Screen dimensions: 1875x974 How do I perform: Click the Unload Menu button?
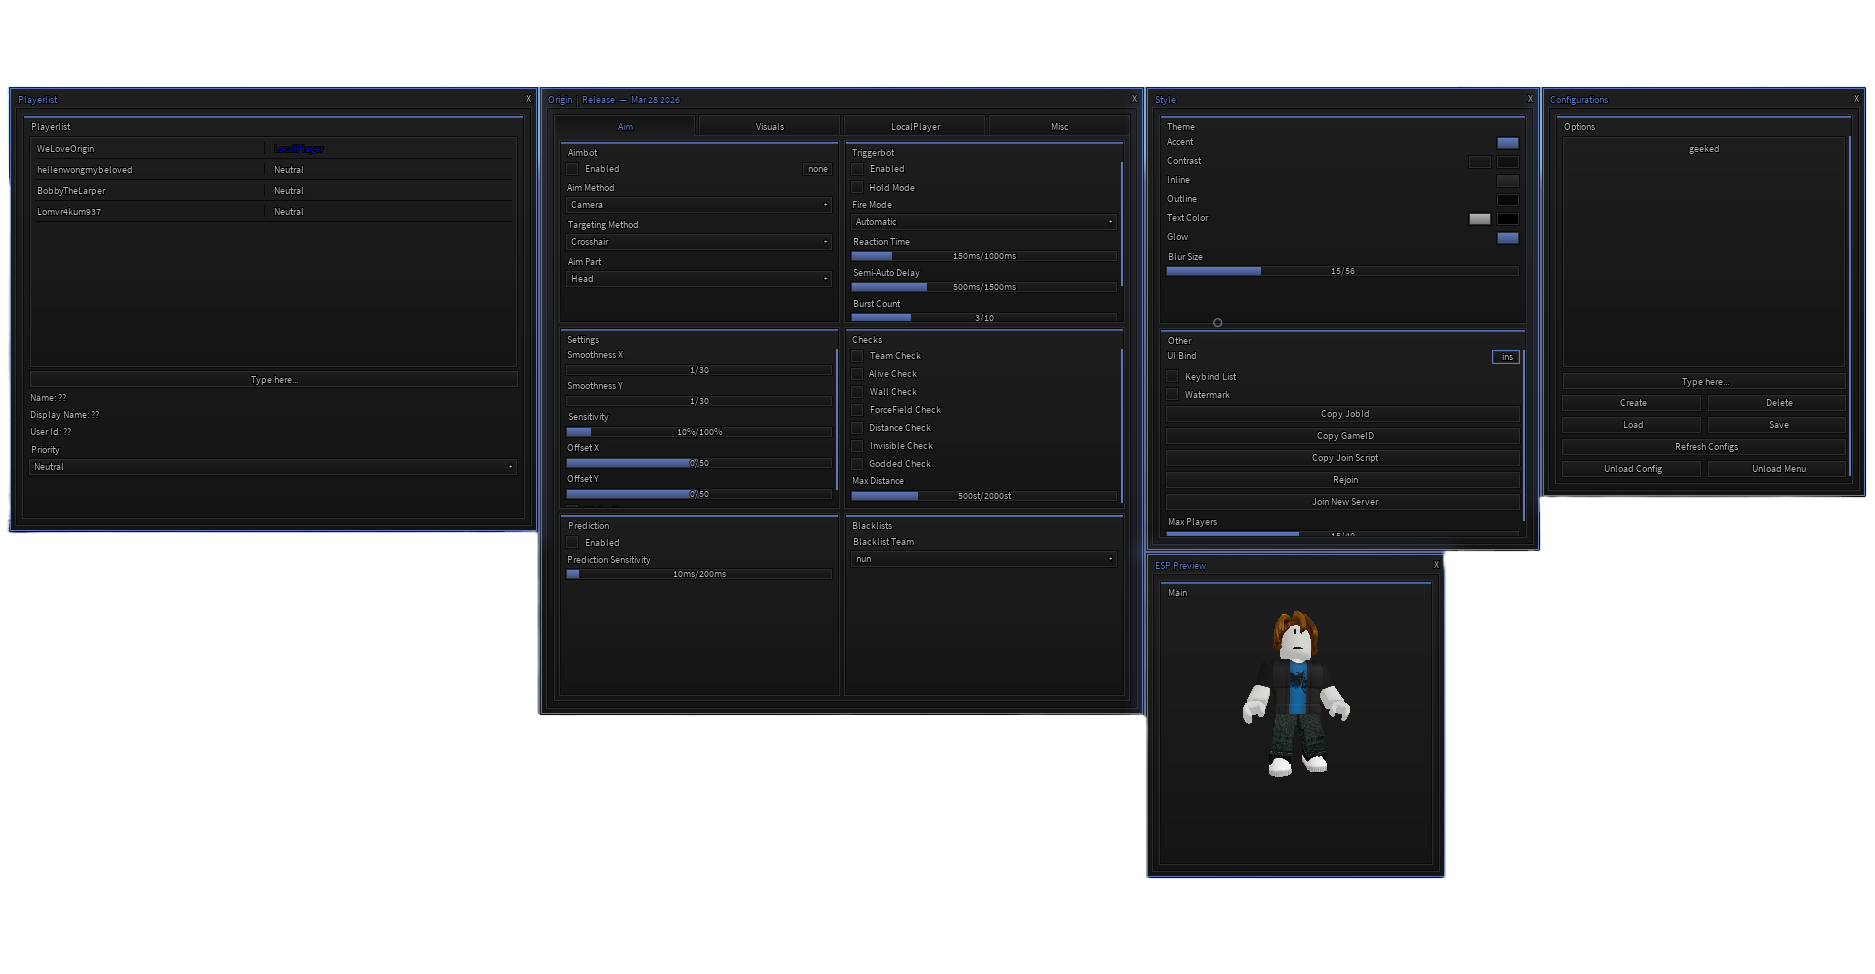[x=1778, y=469]
